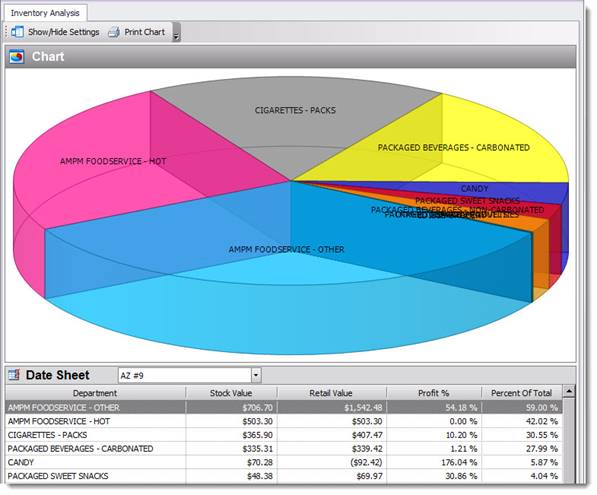597x495 pixels.
Task: Sort by the Department column header
Action: [x=95, y=393]
